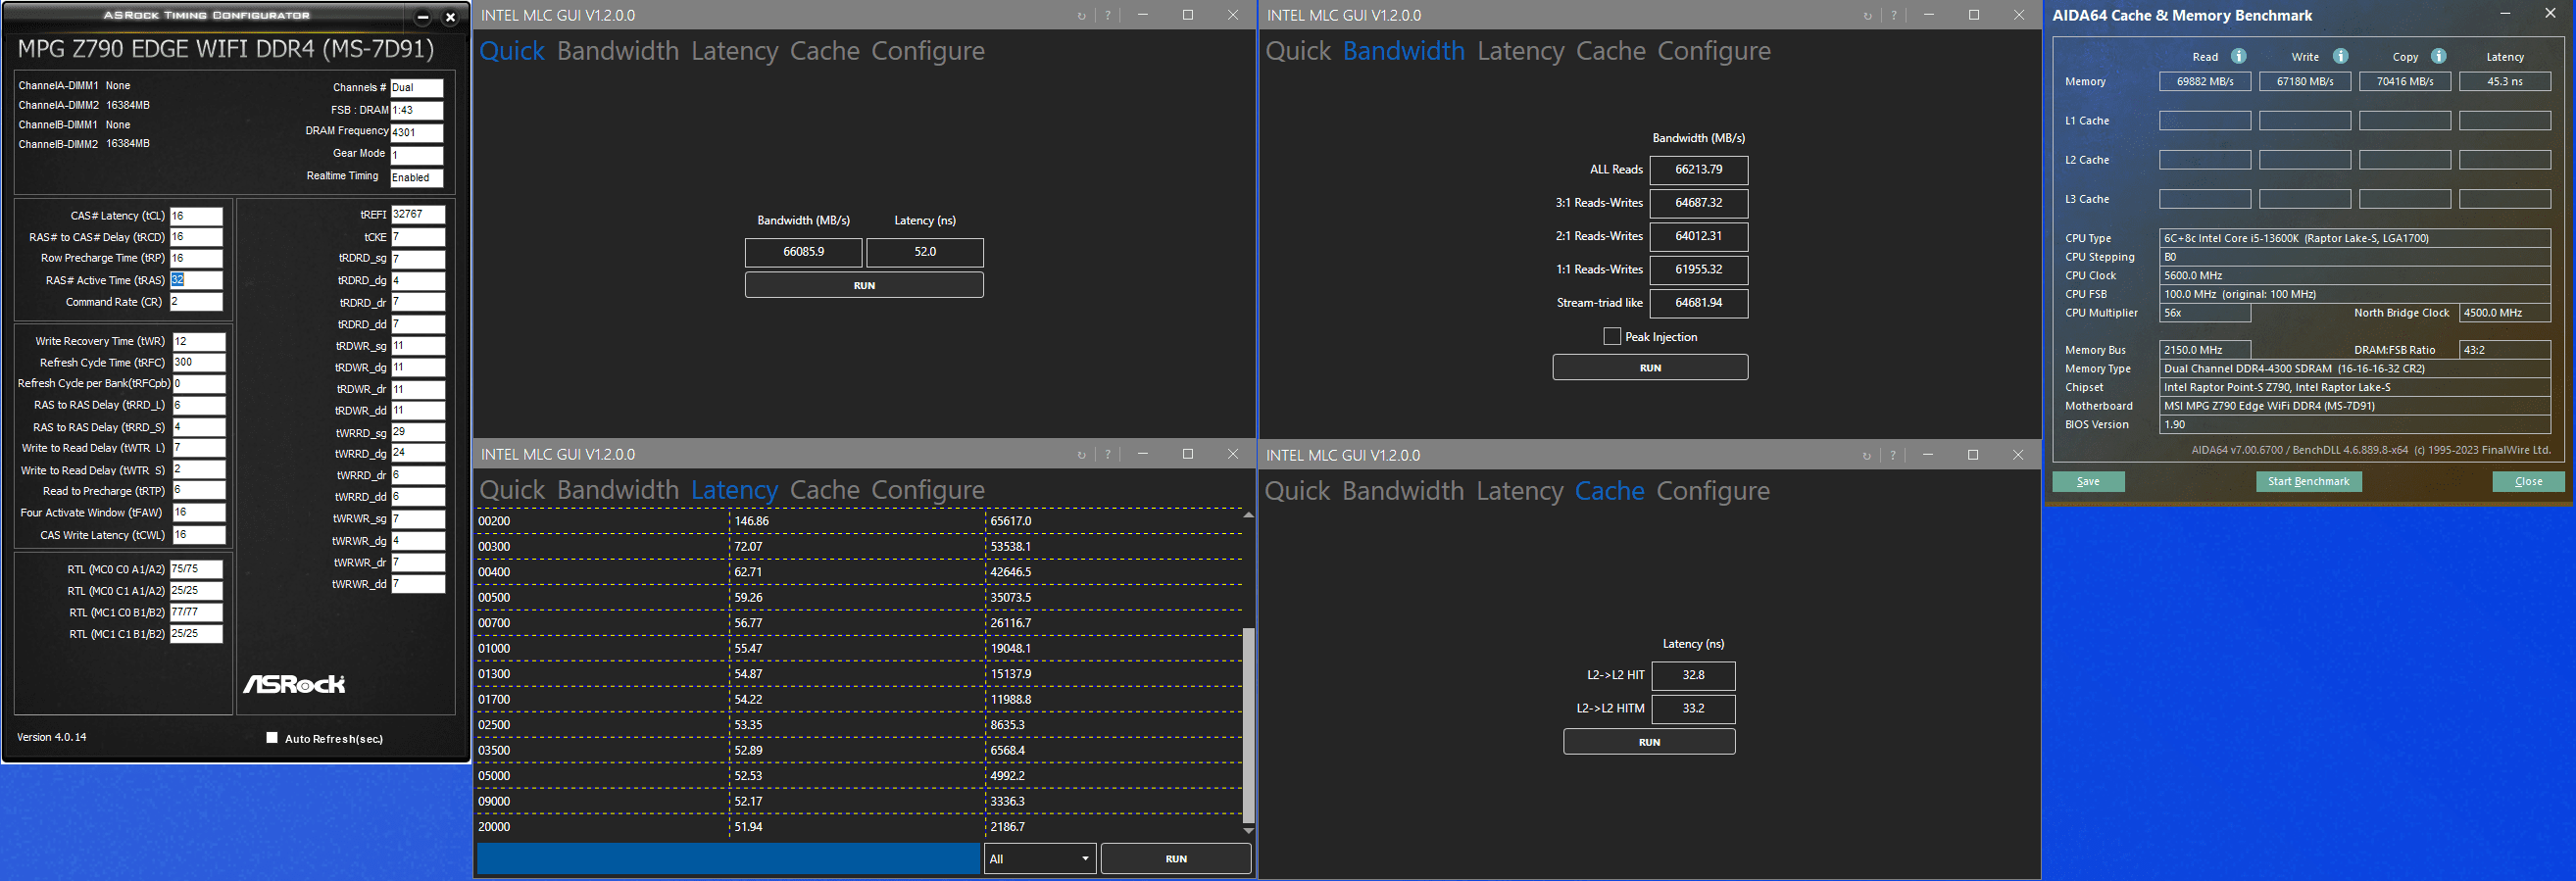Maximize the Quick MLC window

pos(1188,15)
